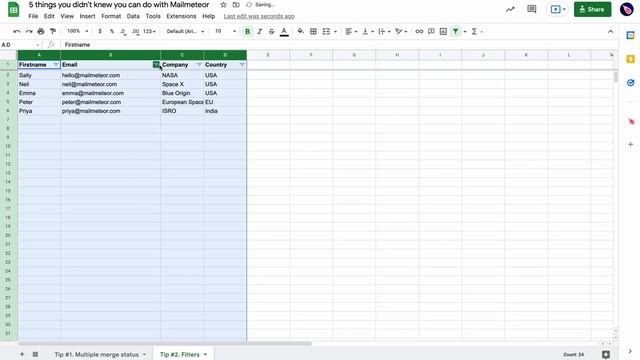Image resolution: width=640 pixels, height=360 pixels.
Task: Open Explore button in bottom corner
Action: (606, 355)
